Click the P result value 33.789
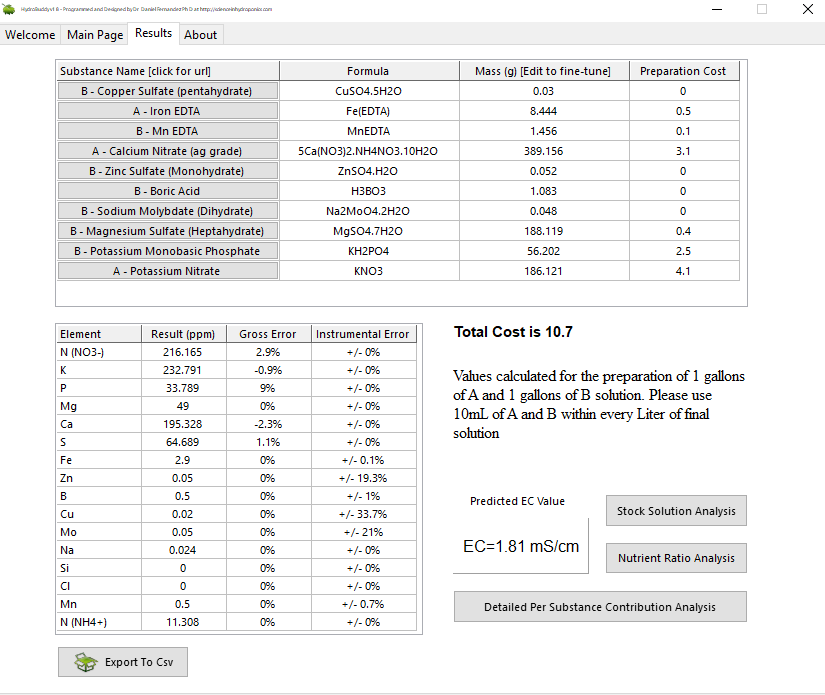 [184, 388]
